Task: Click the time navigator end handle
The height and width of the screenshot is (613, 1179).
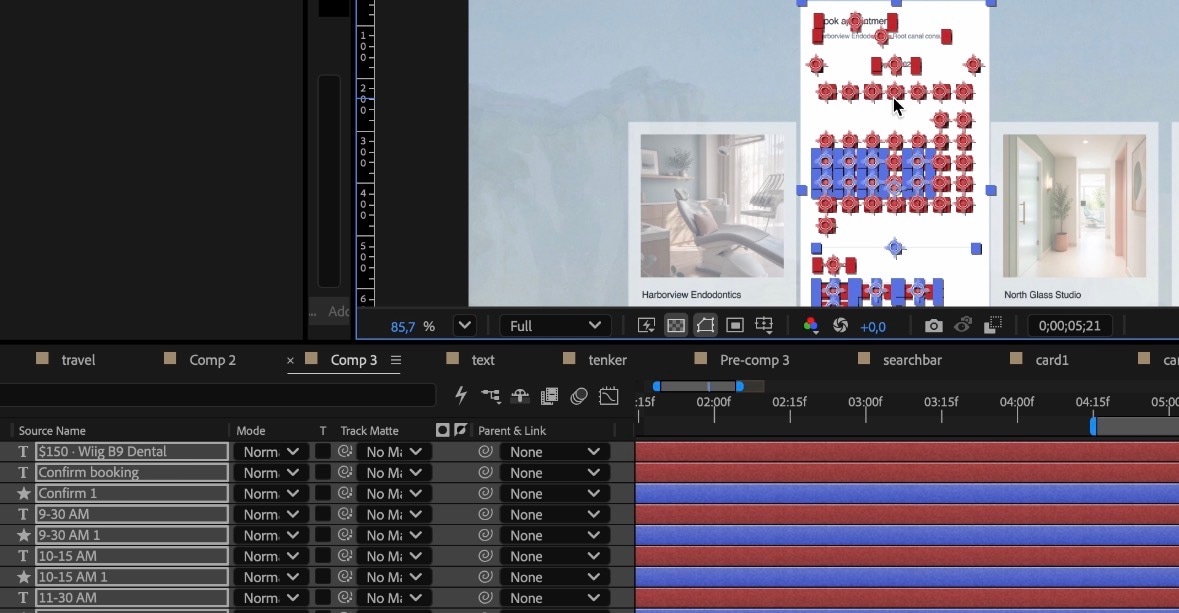Action: pyautogui.click(x=740, y=386)
